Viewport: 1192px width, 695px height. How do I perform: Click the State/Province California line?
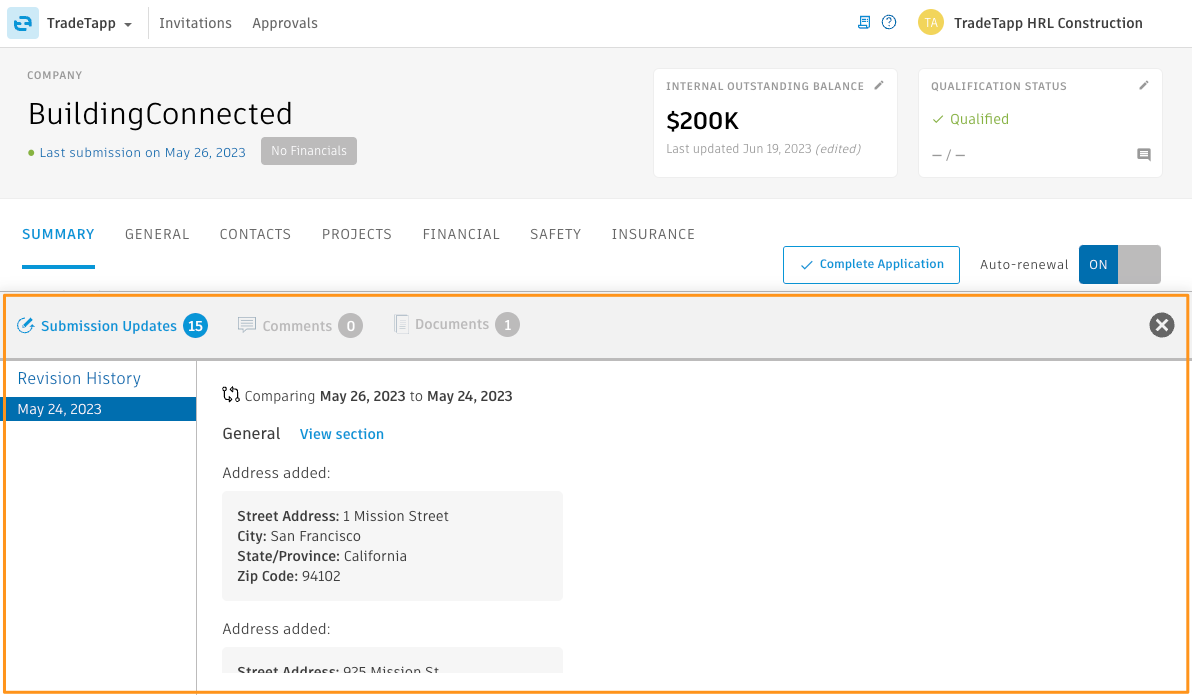point(322,556)
